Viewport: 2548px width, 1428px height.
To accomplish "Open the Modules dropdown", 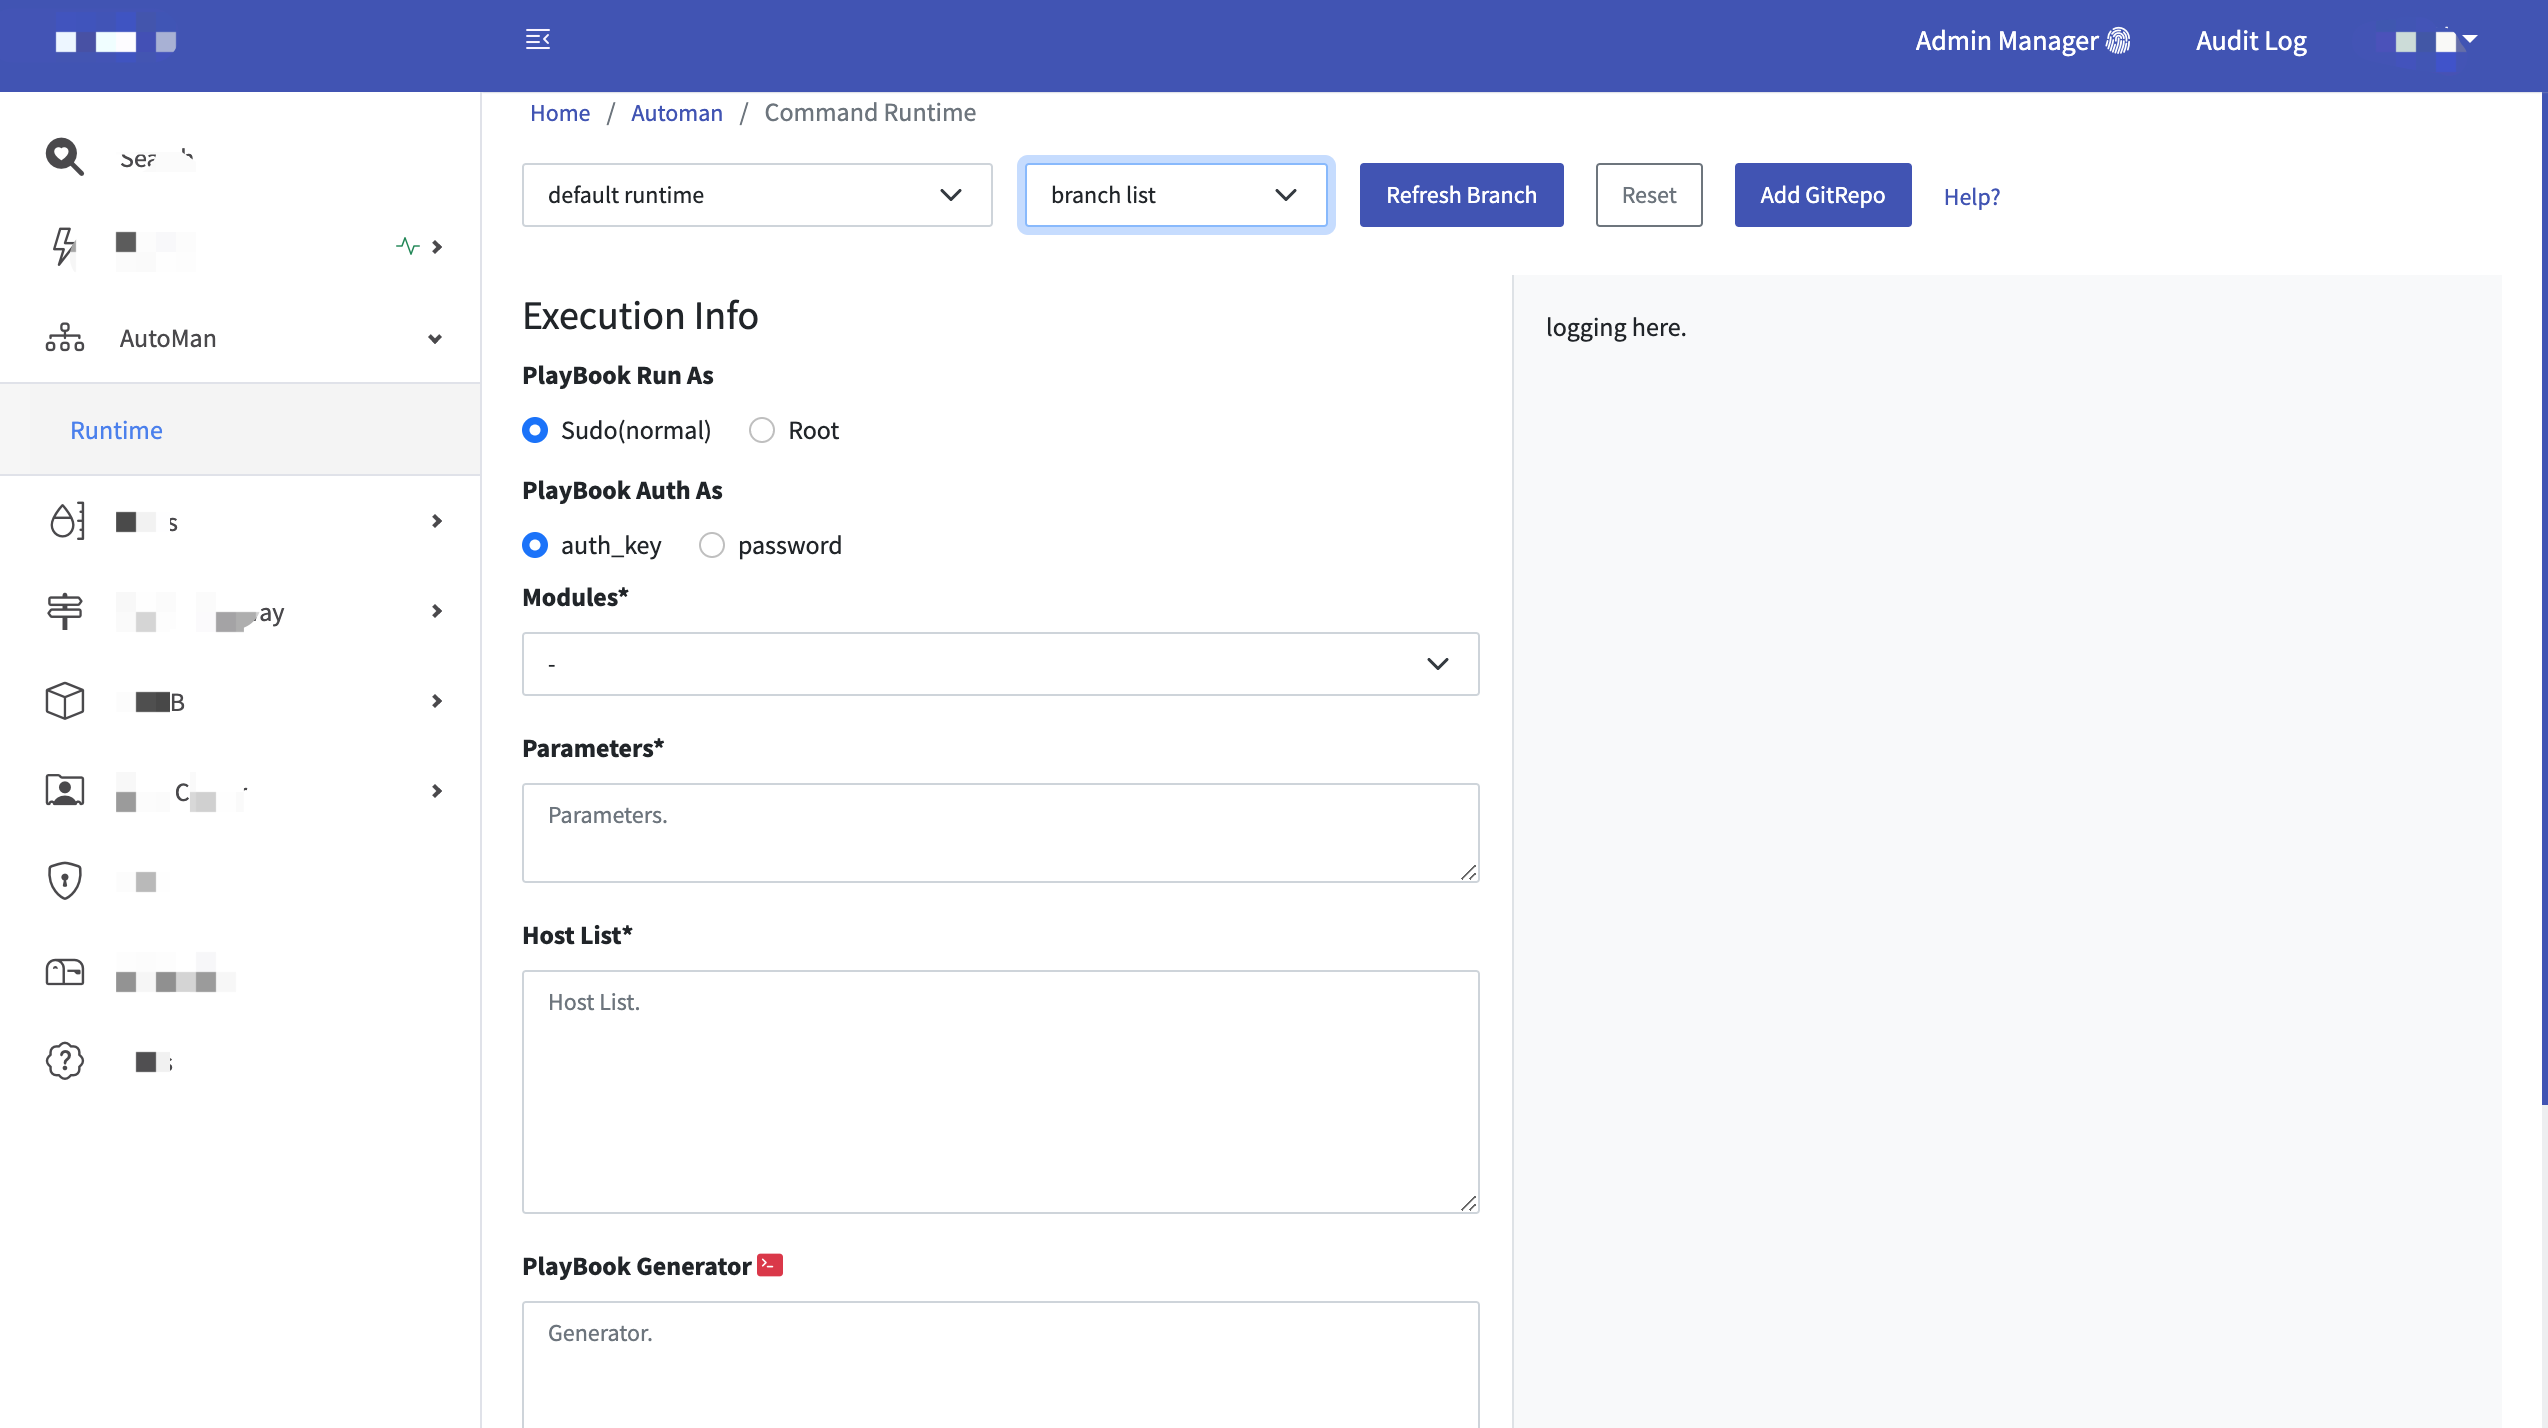I will (x=1000, y=664).
